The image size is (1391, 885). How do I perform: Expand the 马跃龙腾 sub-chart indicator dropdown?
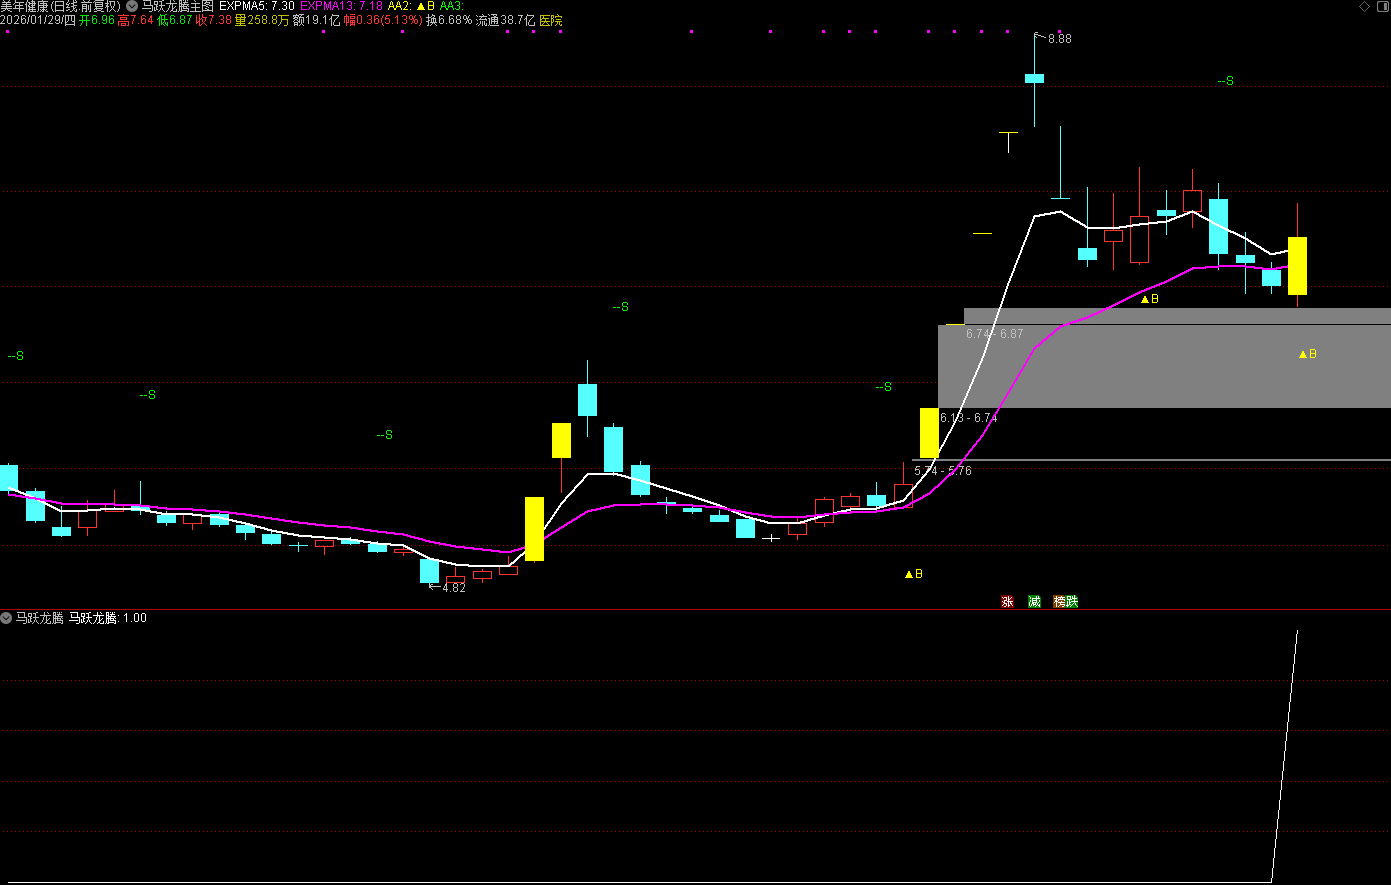point(7,618)
